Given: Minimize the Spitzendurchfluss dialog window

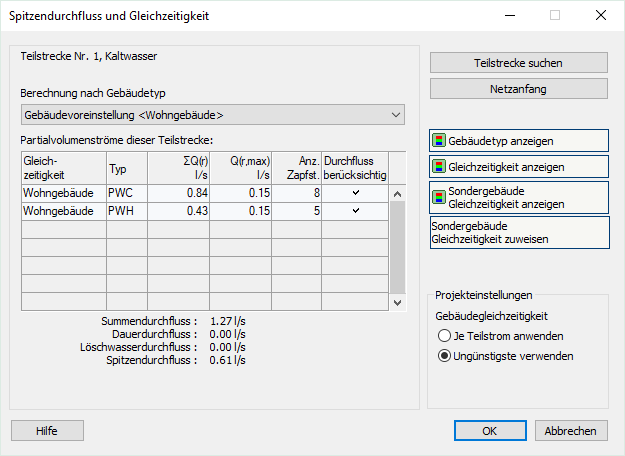Looking at the screenshot, I should point(510,15).
